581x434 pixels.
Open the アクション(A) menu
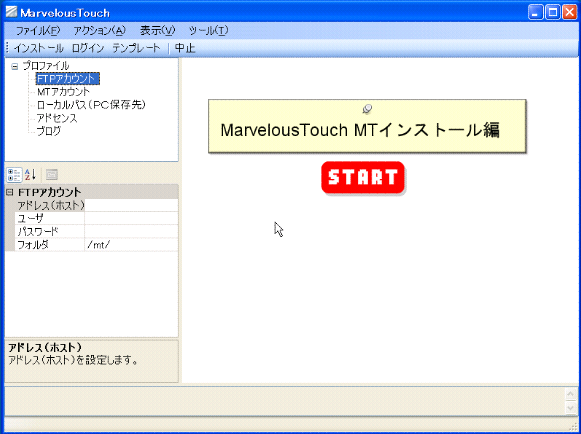pos(99,30)
